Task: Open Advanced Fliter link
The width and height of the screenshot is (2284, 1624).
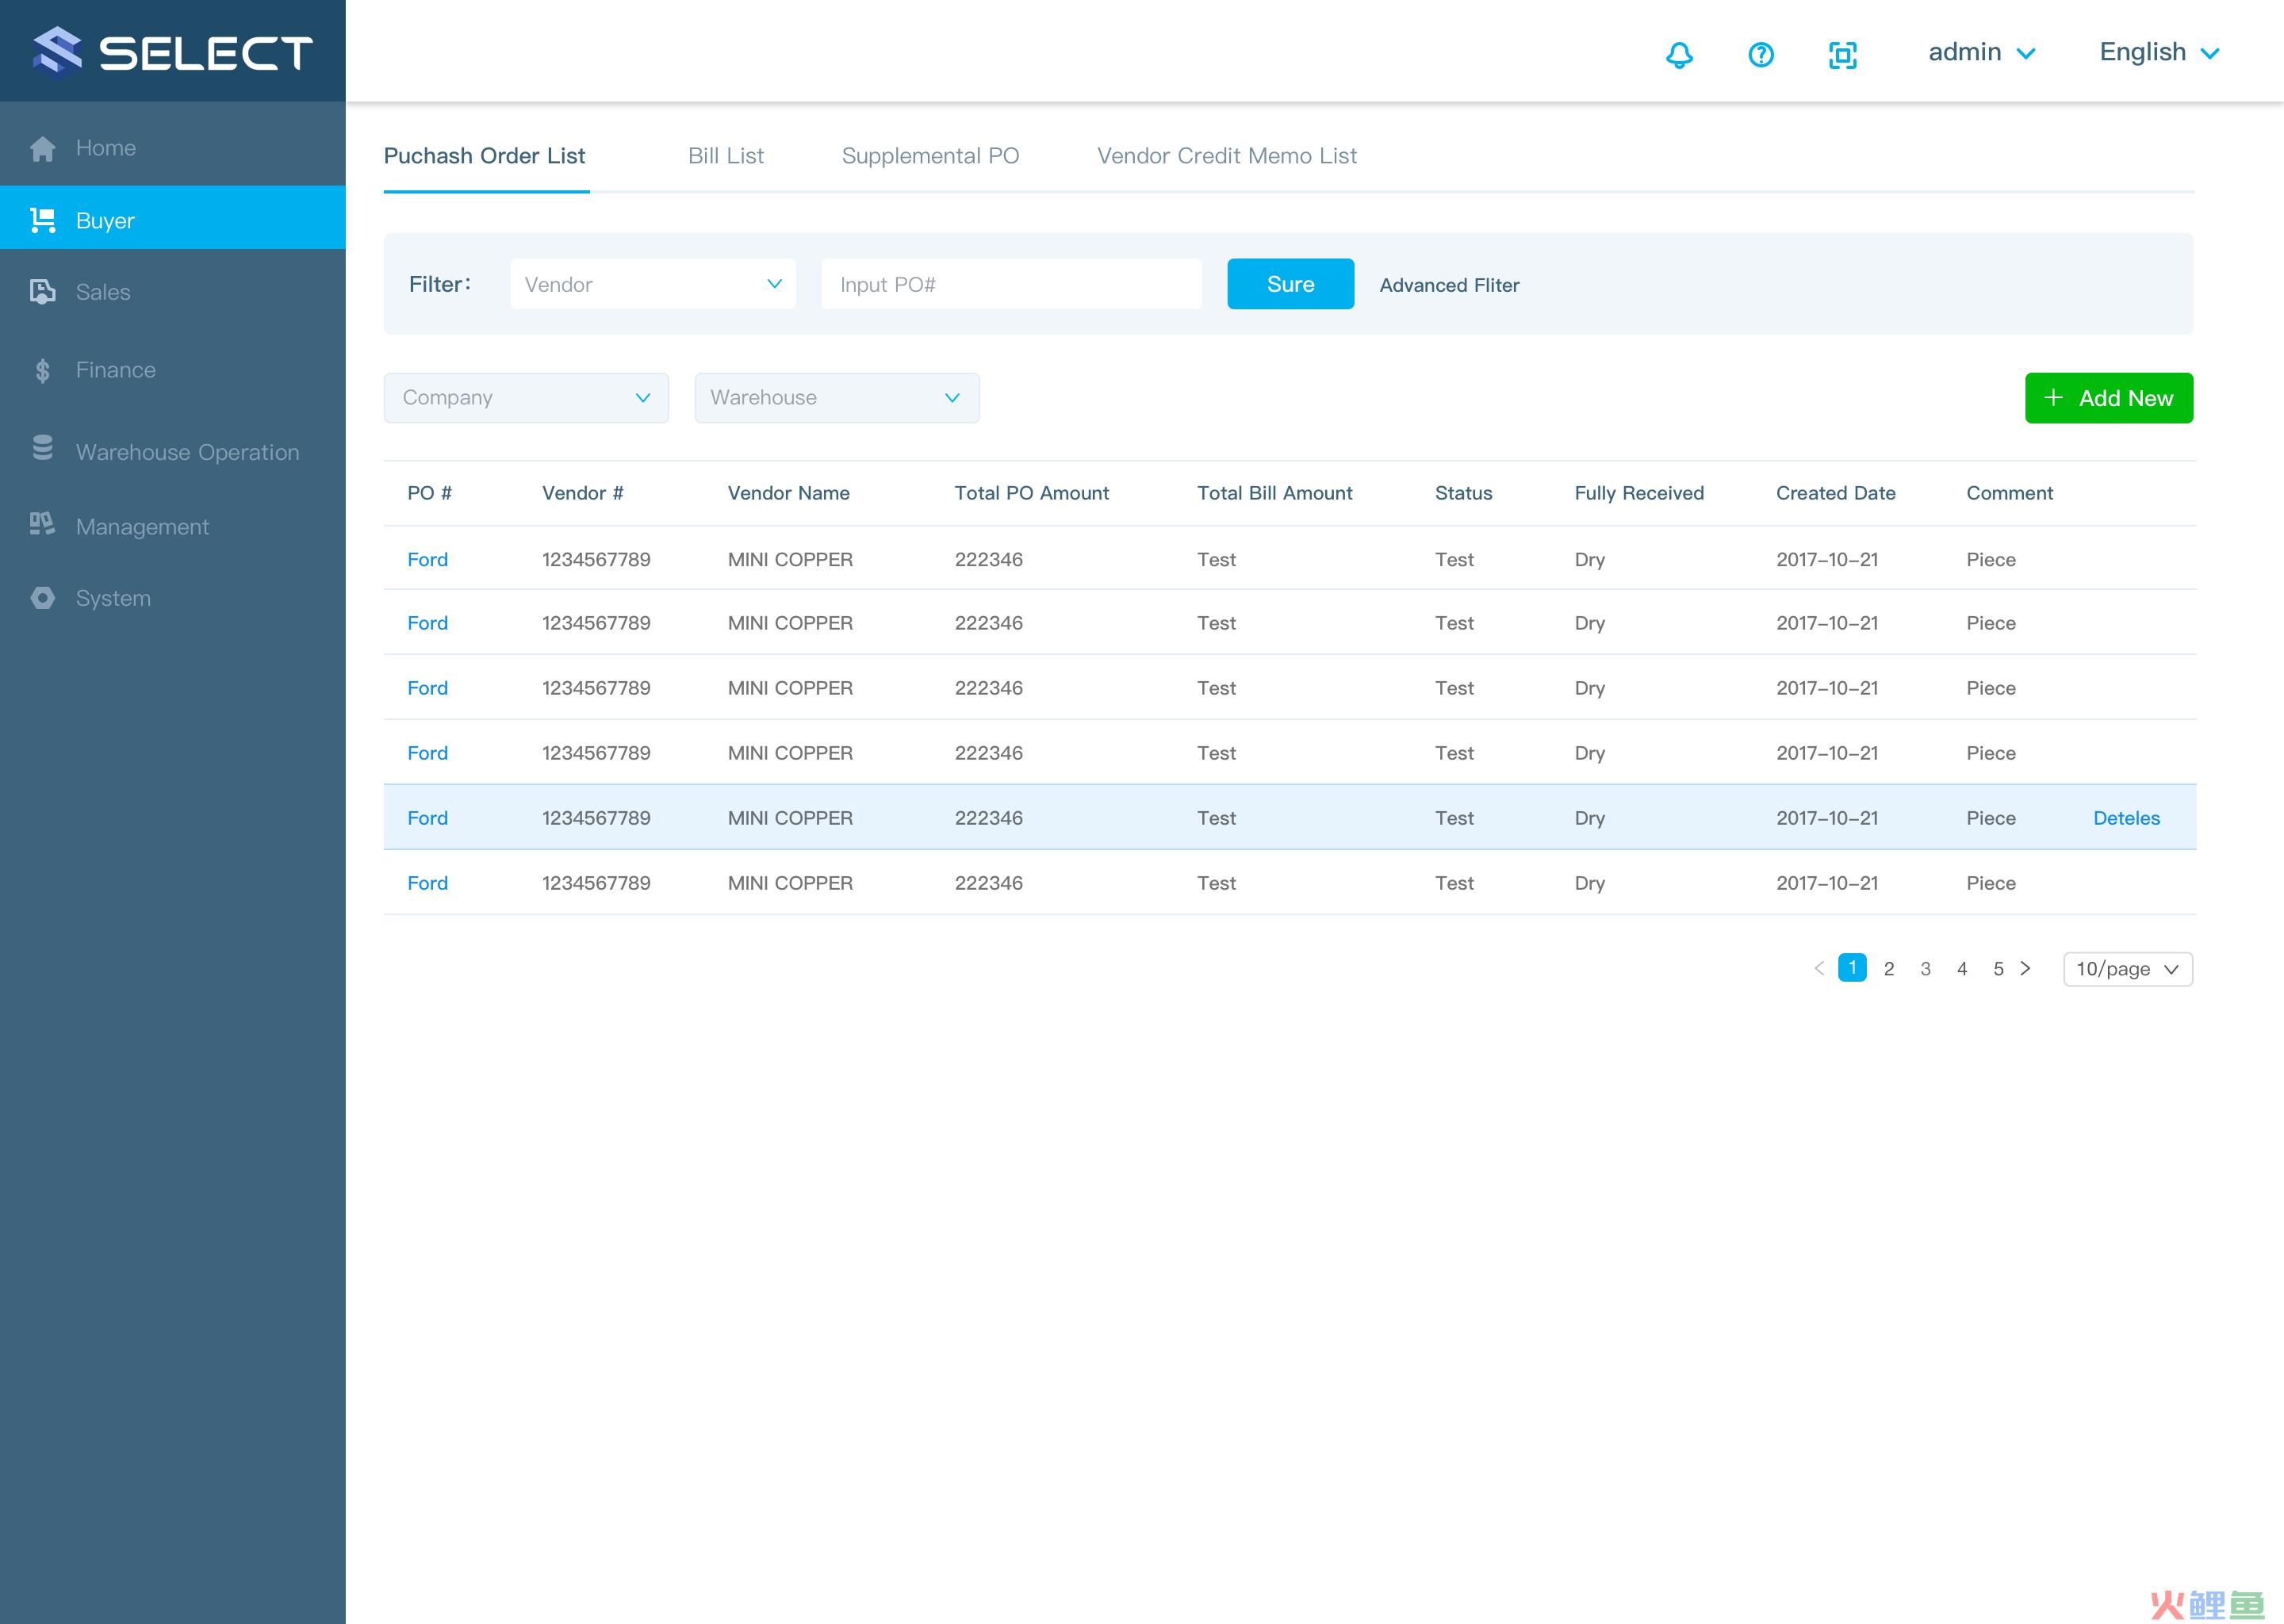Action: [1449, 285]
